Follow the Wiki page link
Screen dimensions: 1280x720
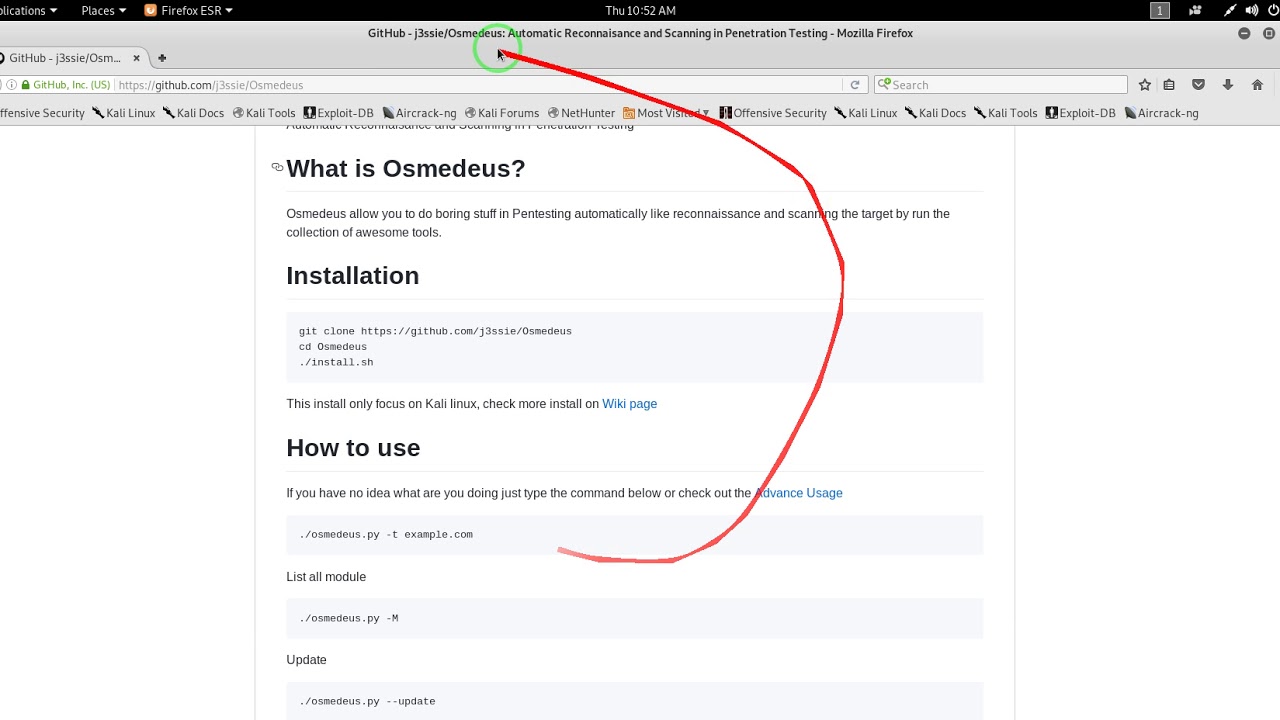629,404
